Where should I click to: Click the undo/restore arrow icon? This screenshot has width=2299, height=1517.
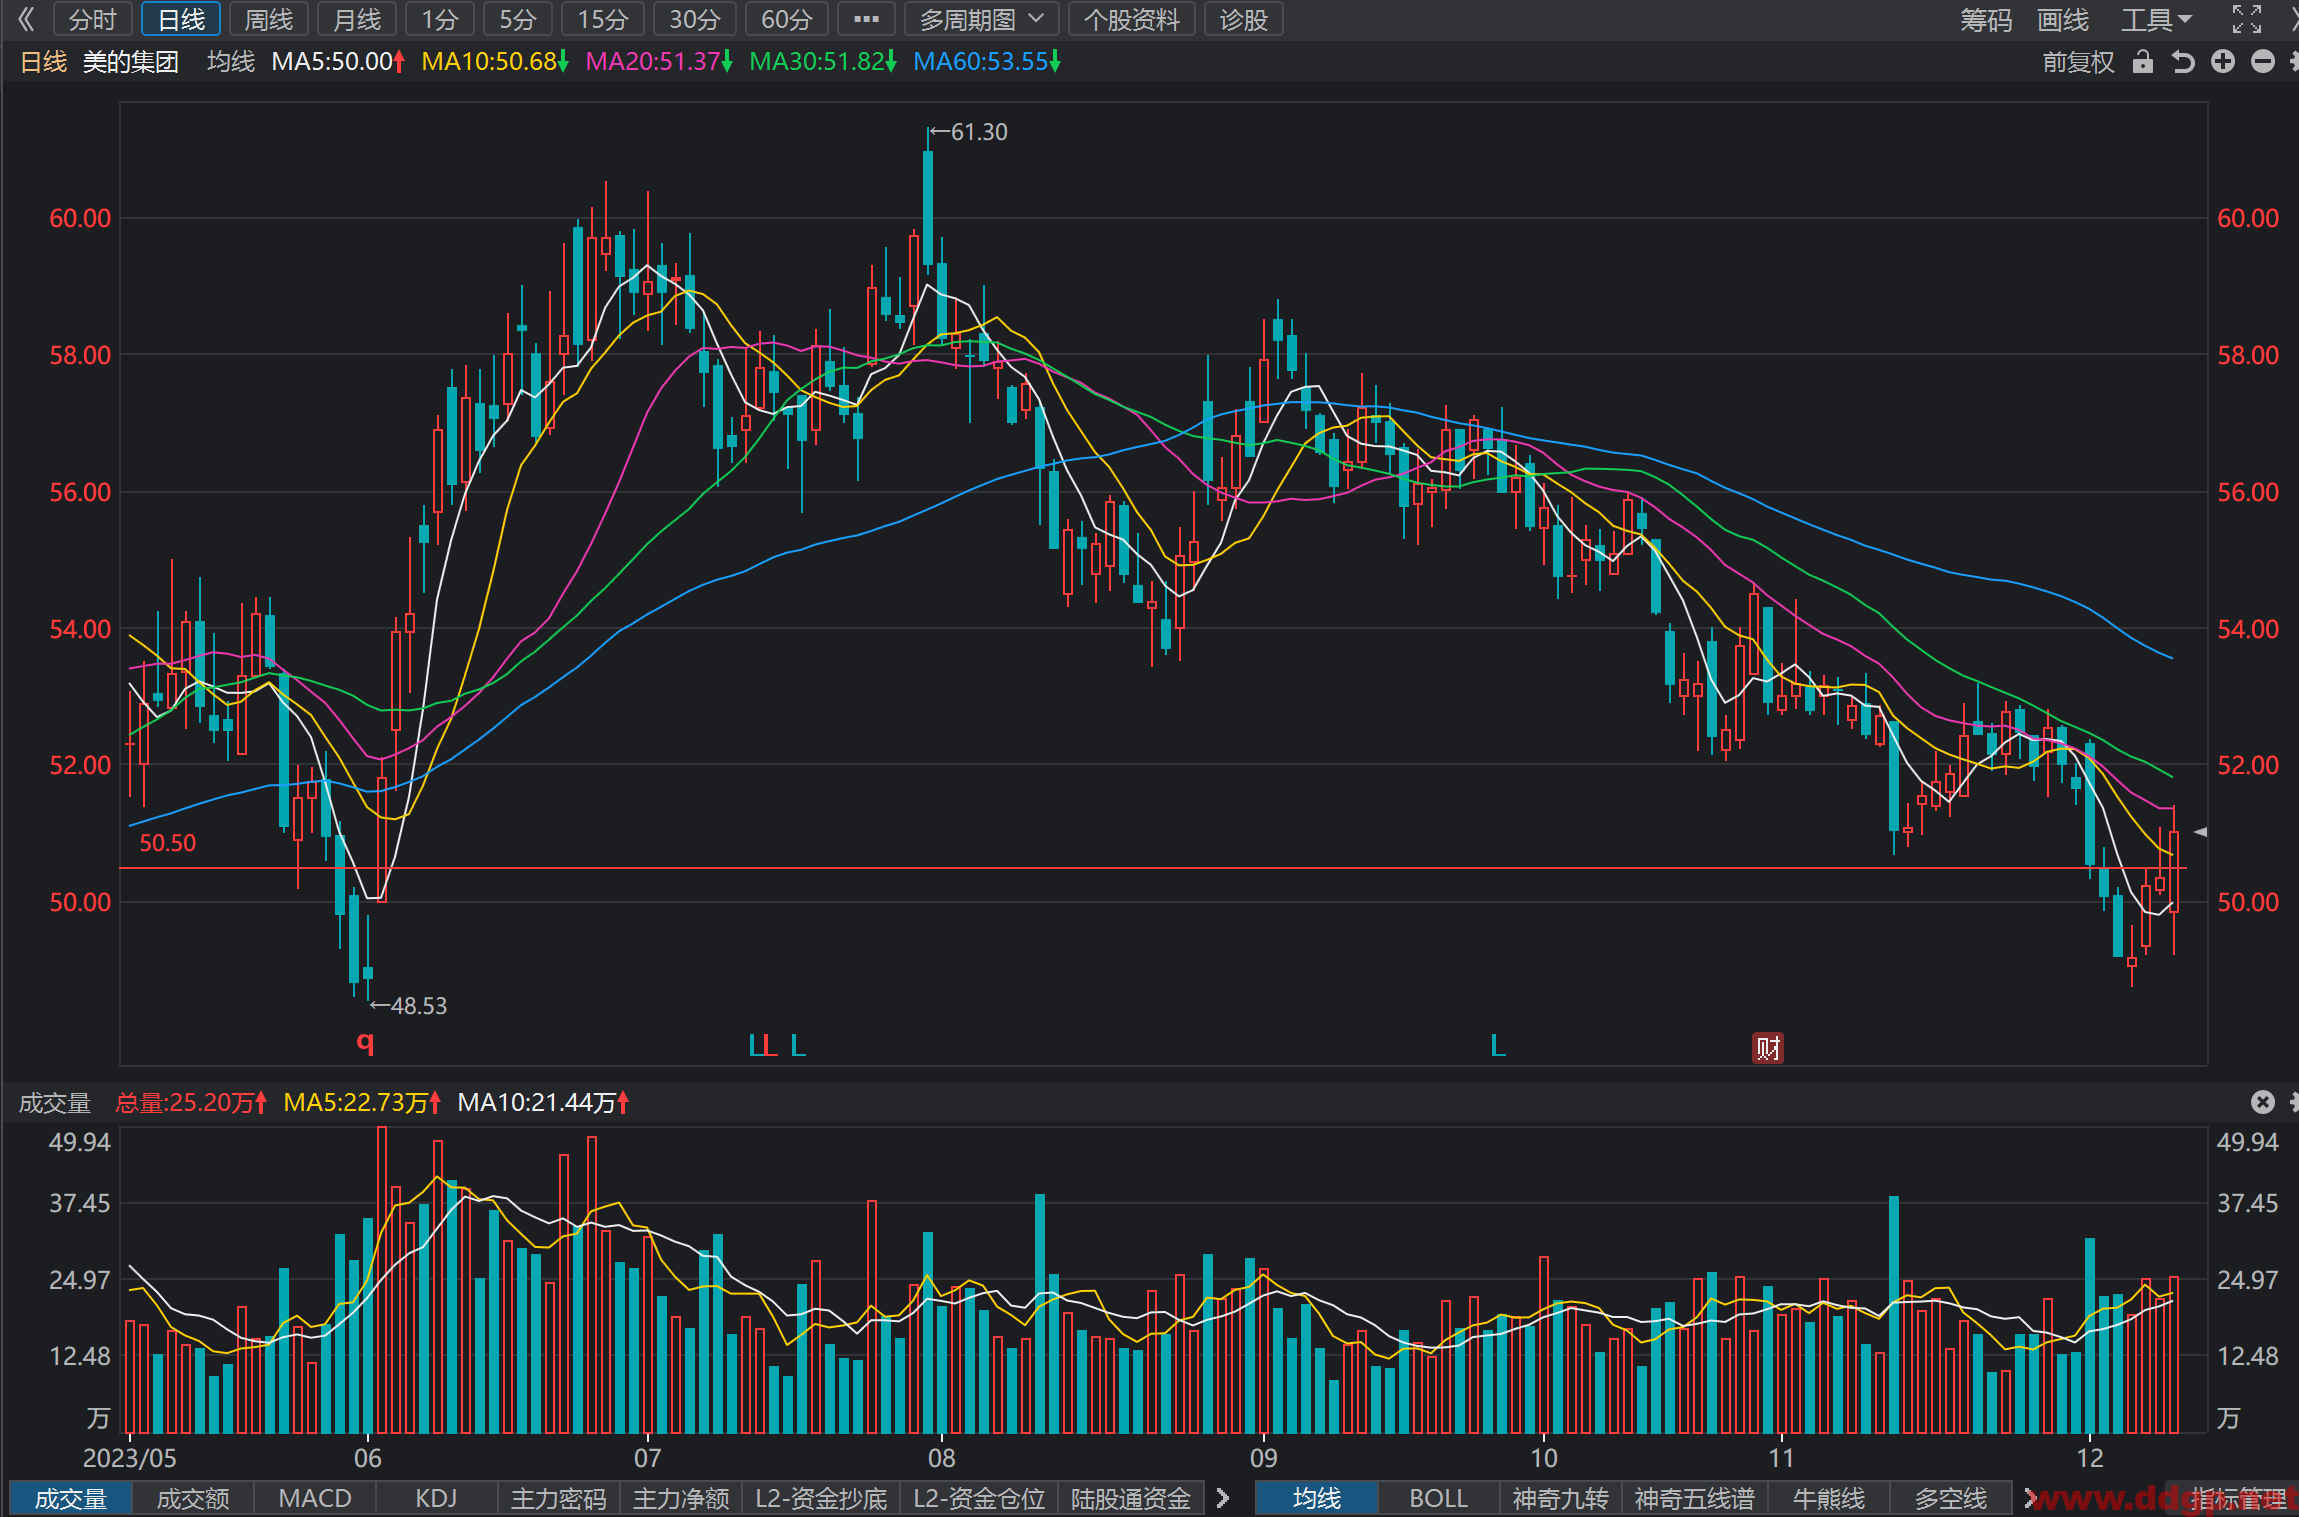coord(2183,62)
